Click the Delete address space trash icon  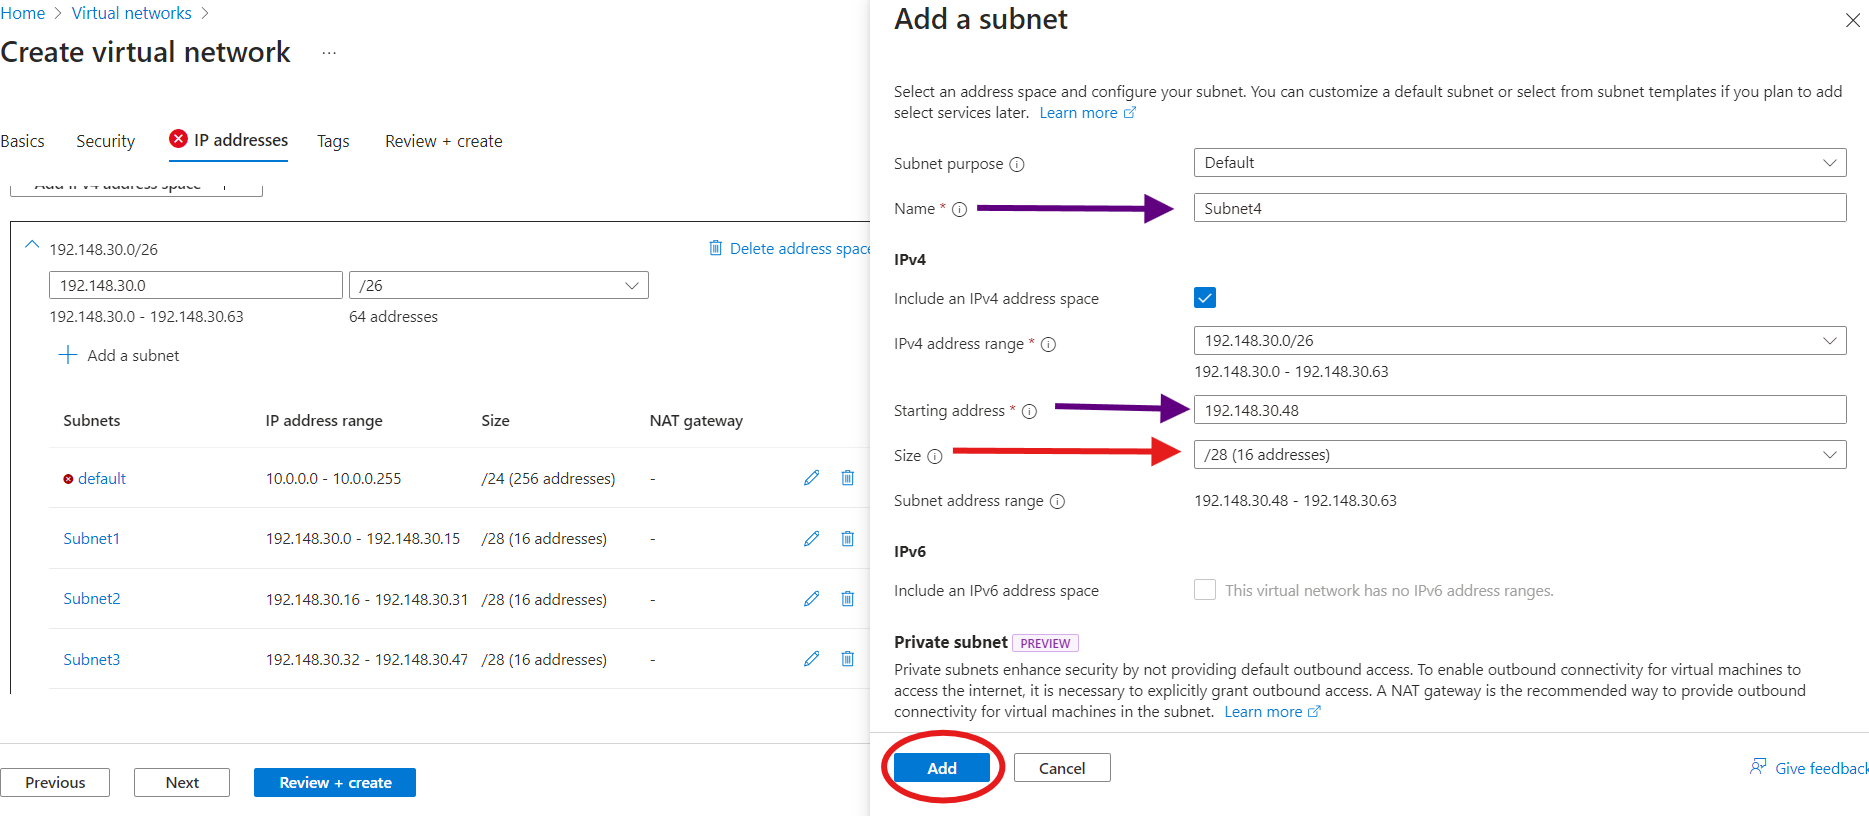[x=715, y=248]
